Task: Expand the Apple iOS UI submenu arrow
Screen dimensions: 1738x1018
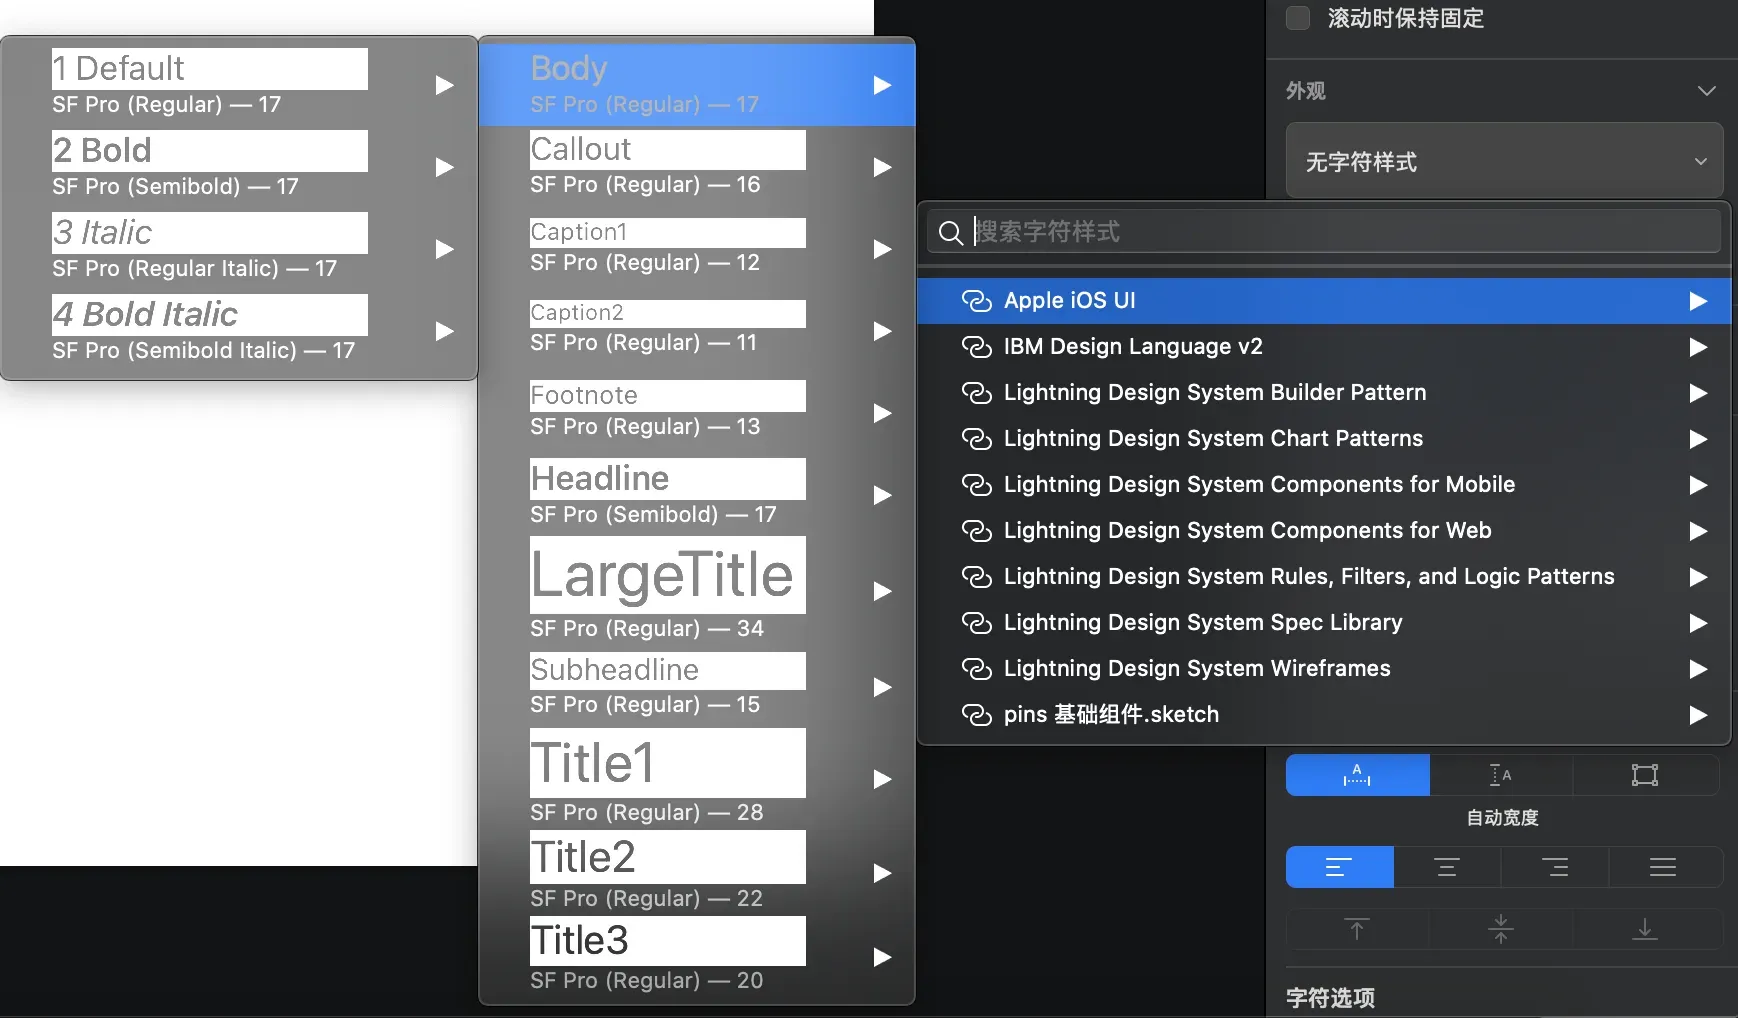Action: tap(1698, 301)
